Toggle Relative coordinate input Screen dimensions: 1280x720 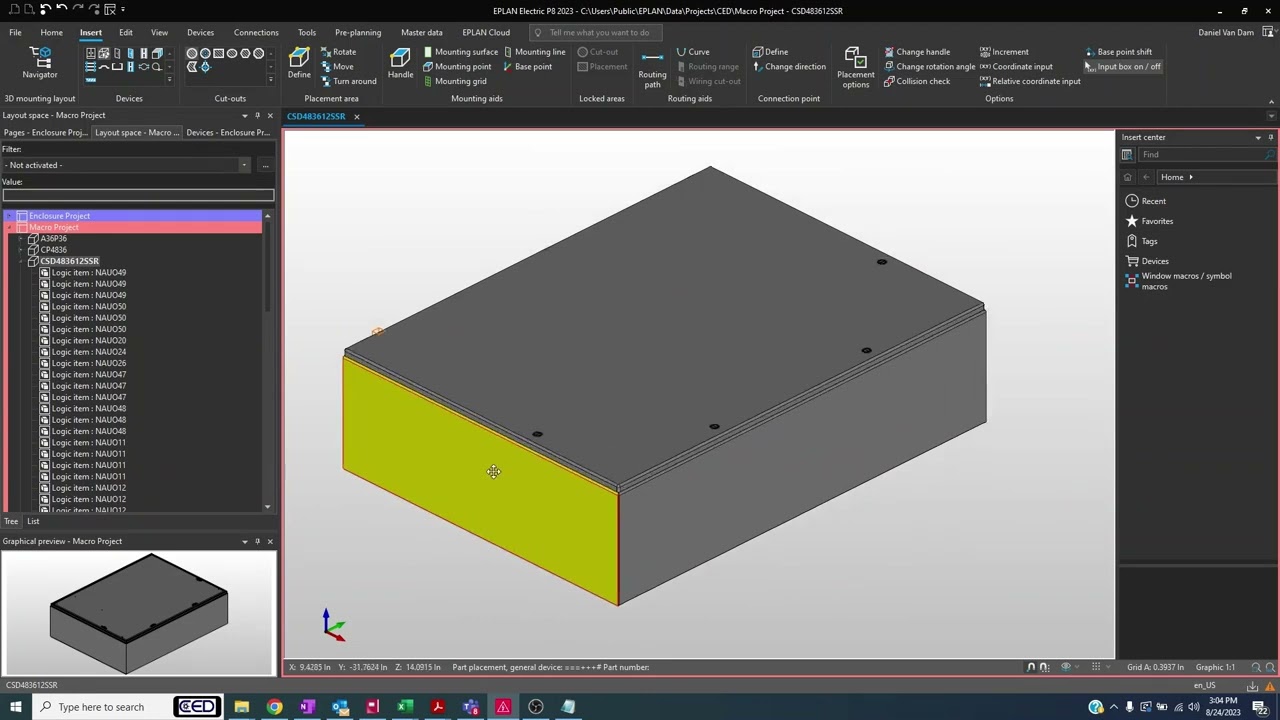click(x=1030, y=81)
